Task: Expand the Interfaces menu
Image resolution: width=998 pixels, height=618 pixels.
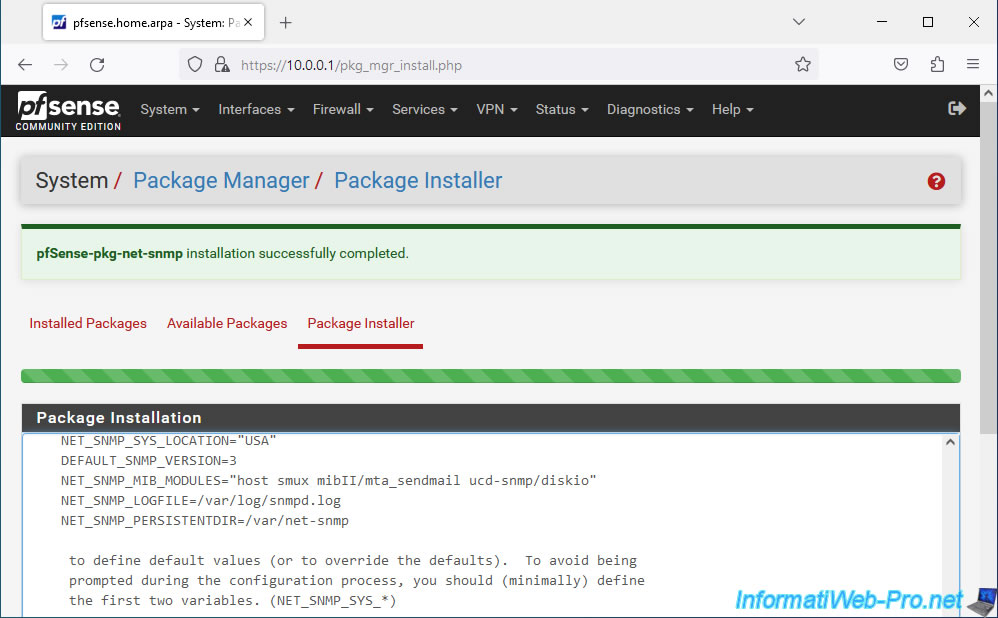Action: [256, 109]
